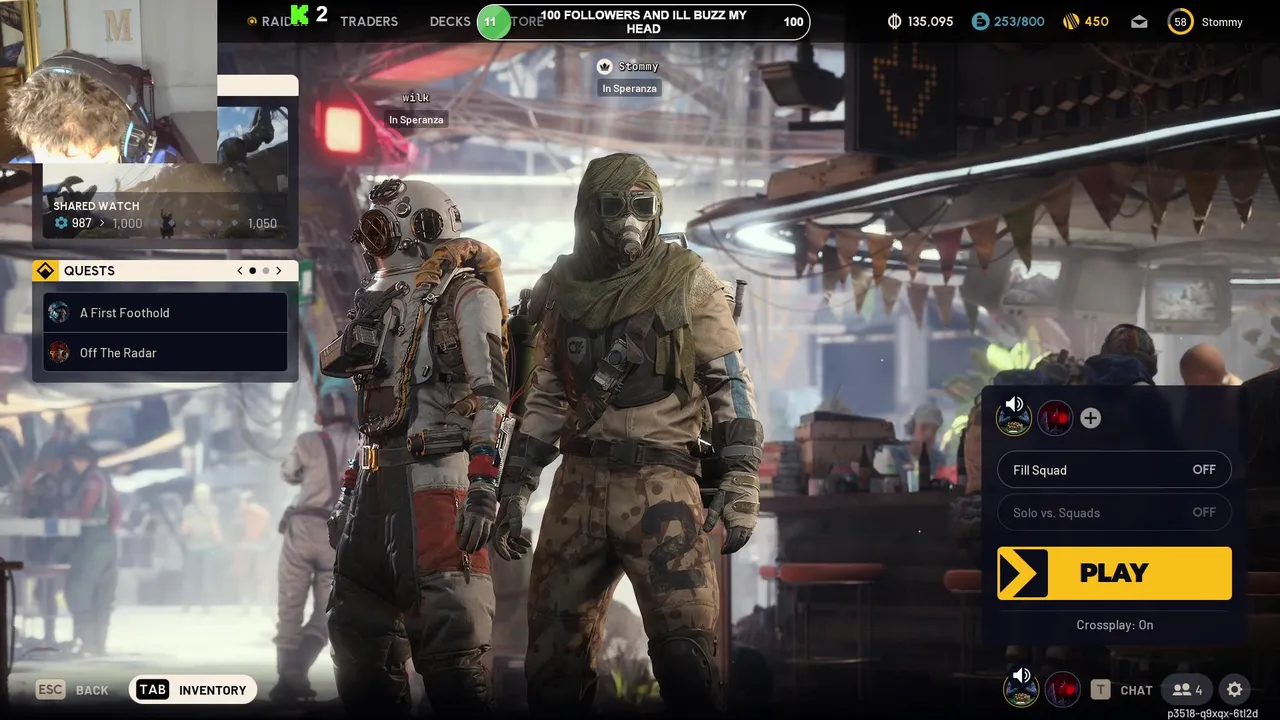
Task: Click the yellow striped token icon beside 450
Action: [1069, 21]
